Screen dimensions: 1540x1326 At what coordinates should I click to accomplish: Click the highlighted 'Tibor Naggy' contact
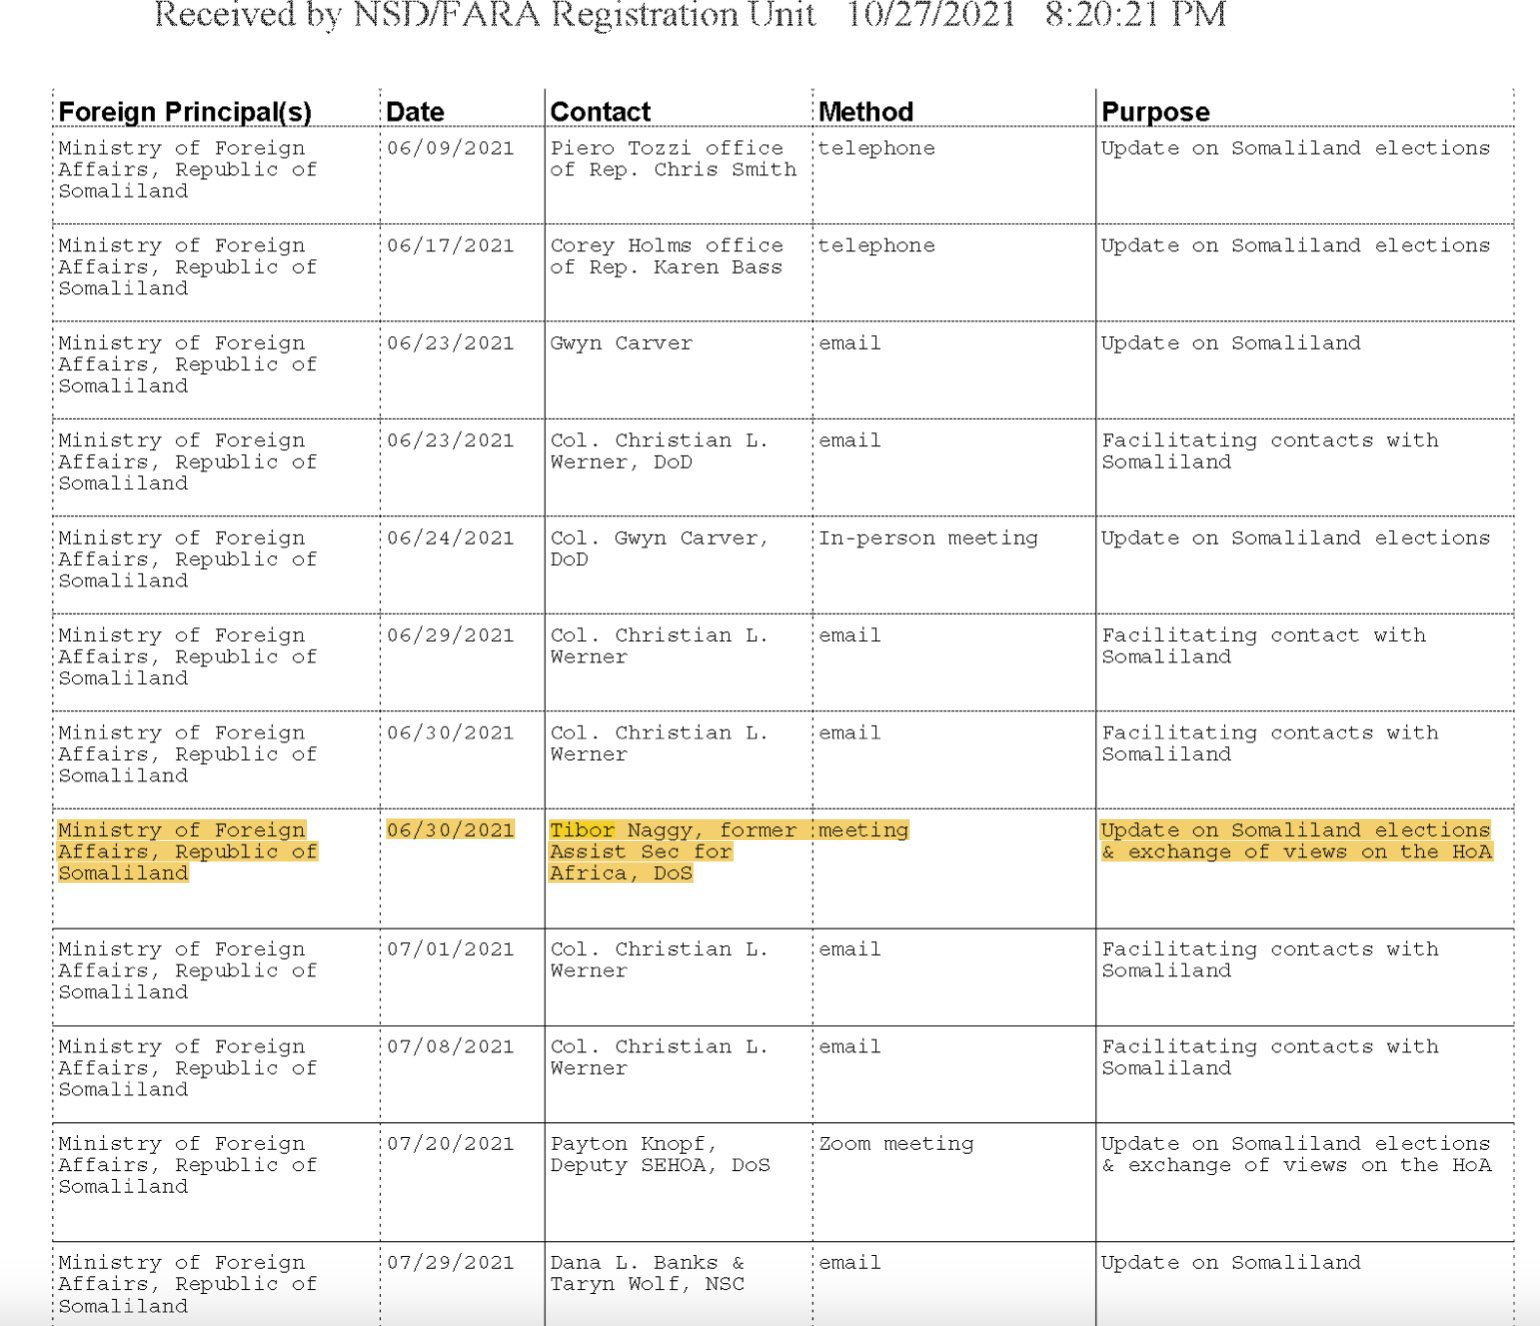tap(673, 851)
